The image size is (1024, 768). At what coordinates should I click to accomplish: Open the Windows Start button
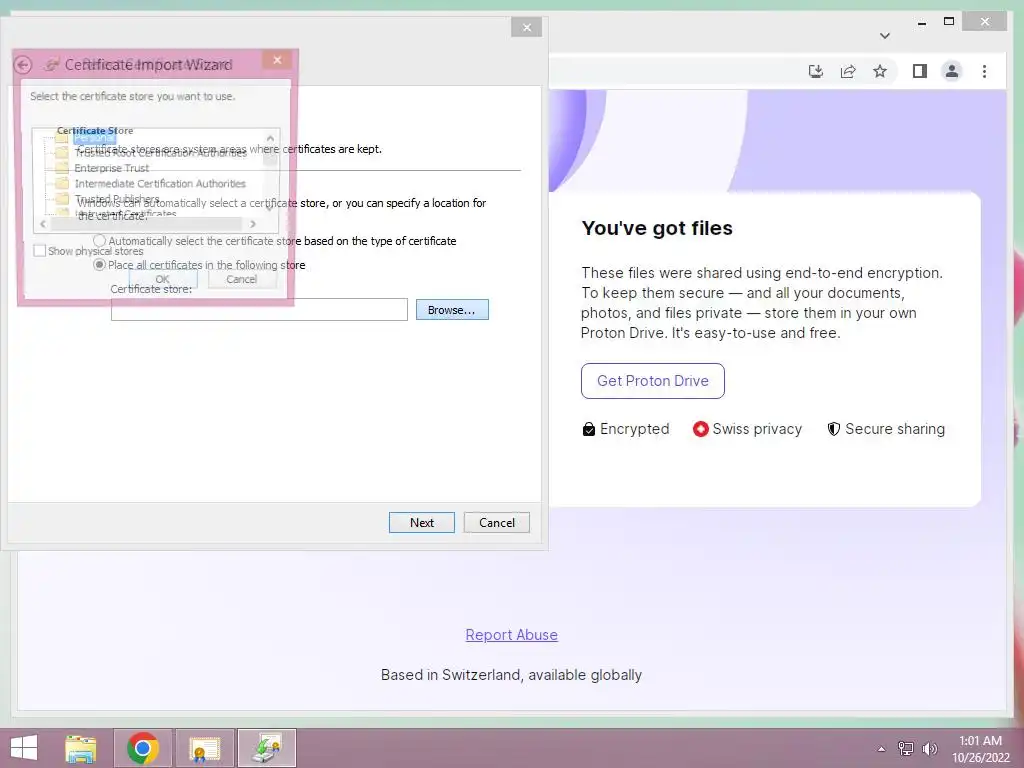(24, 748)
